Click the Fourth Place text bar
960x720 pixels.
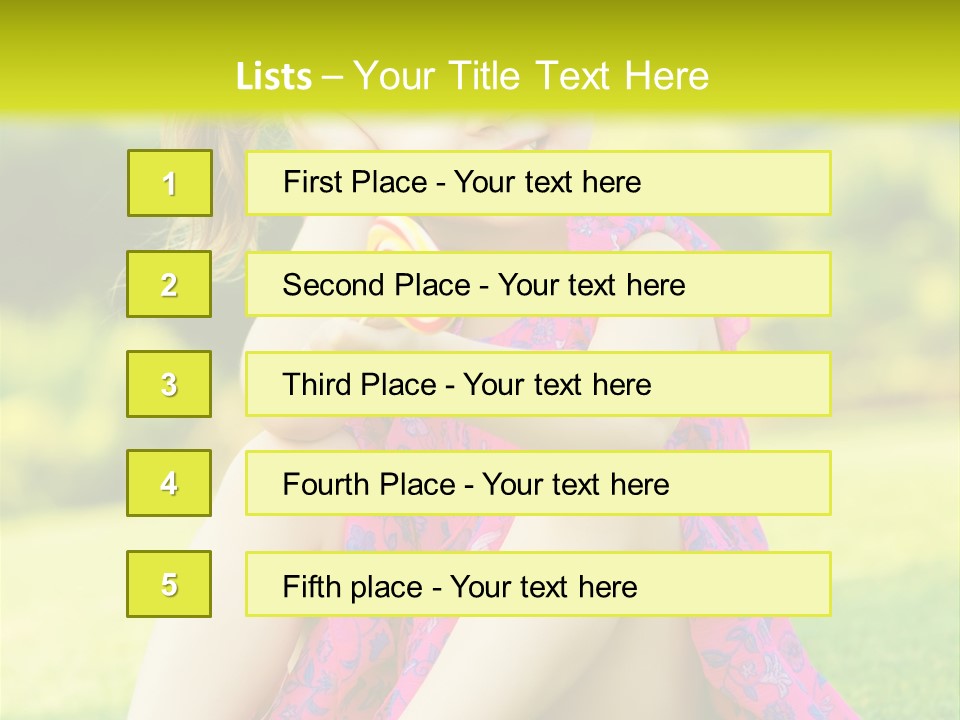coord(538,484)
